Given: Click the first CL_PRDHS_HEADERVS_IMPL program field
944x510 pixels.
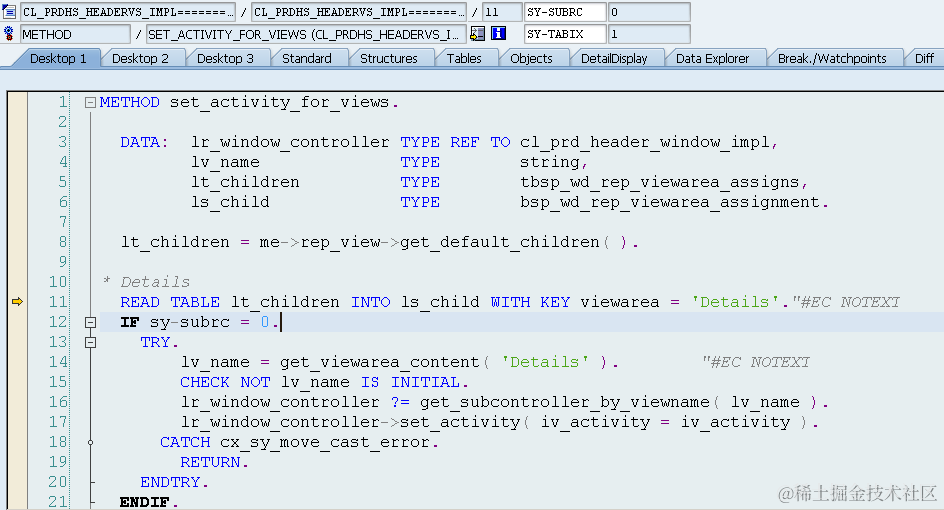Looking at the screenshot, I should point(128,11).
